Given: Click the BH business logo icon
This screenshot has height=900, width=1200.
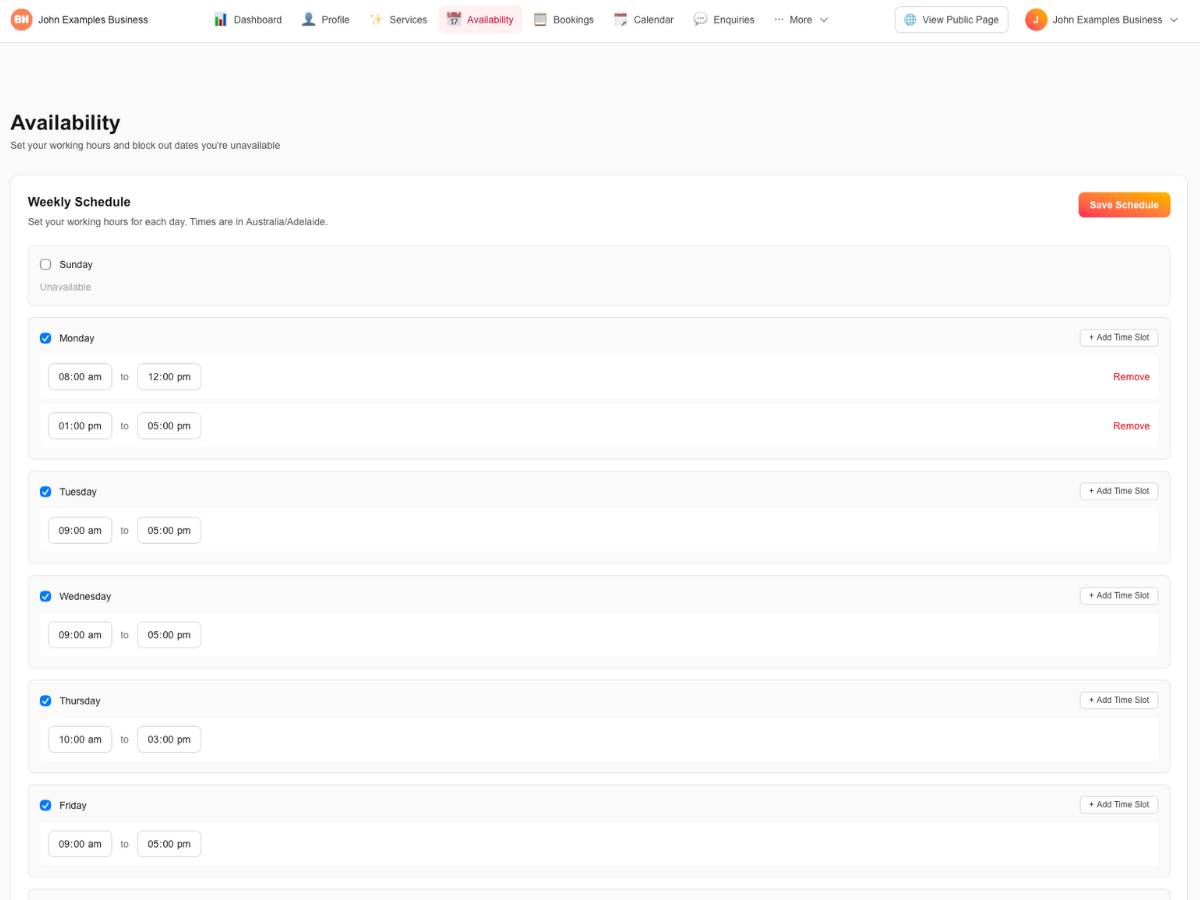Looking at the screenshot, I should [x=20, y=18].
